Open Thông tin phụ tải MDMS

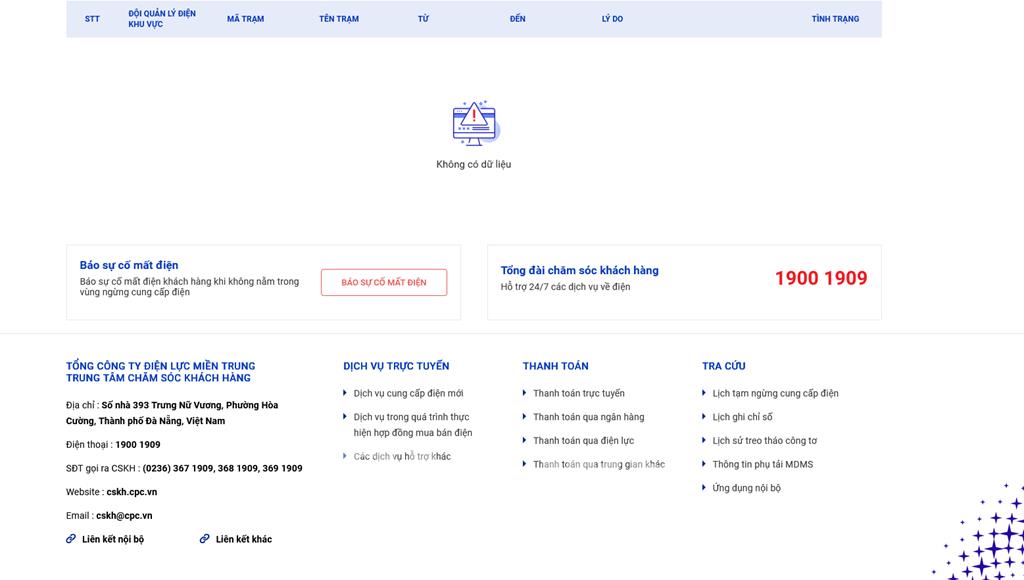coord(762,464)
